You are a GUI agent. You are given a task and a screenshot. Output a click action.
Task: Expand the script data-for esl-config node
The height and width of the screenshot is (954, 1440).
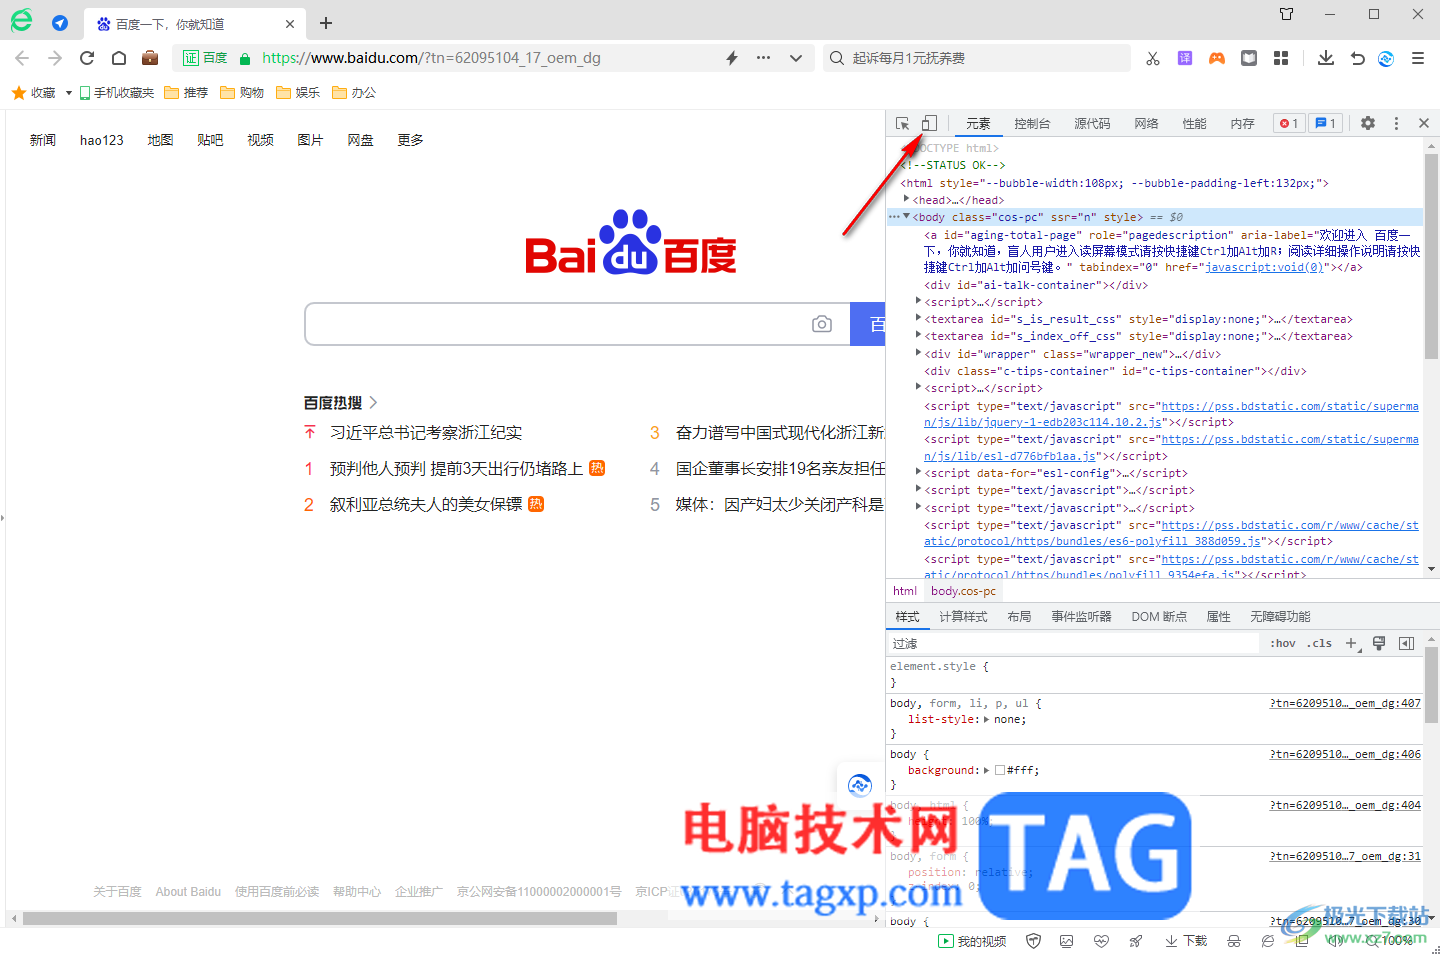(919, 473)
